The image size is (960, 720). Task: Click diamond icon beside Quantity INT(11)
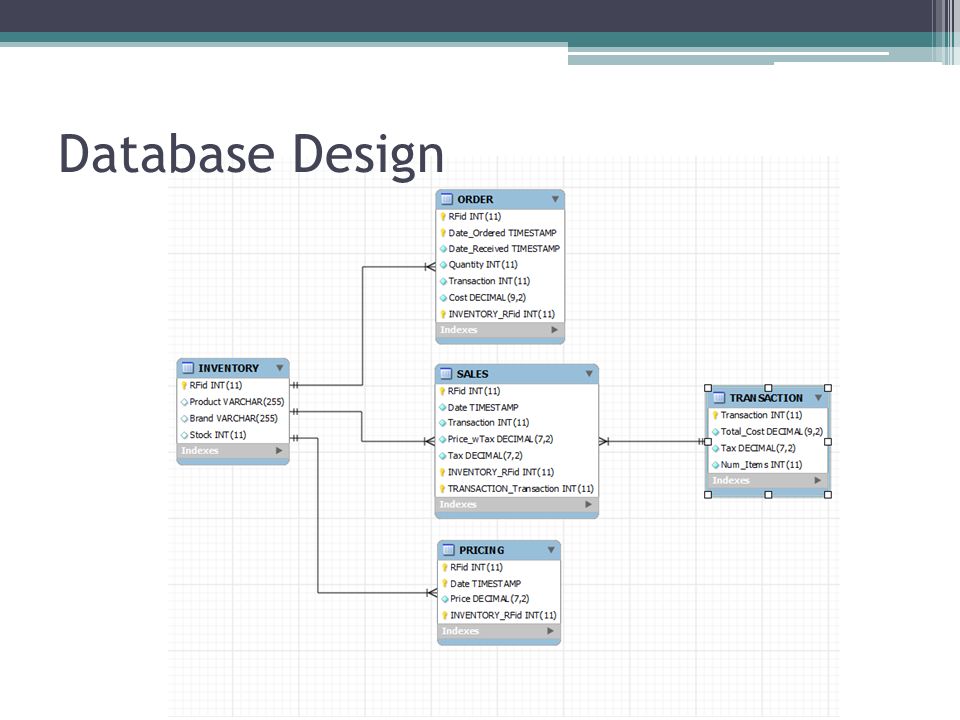[443, 265]
